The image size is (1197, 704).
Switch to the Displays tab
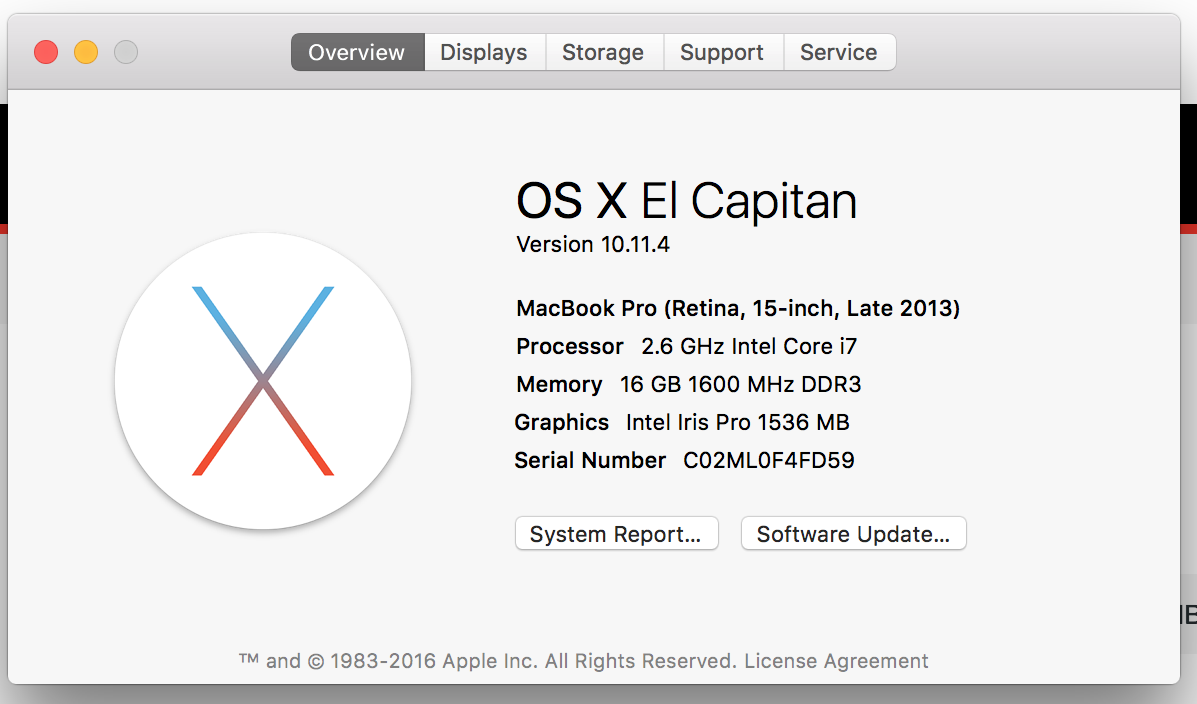coord(484,52)
